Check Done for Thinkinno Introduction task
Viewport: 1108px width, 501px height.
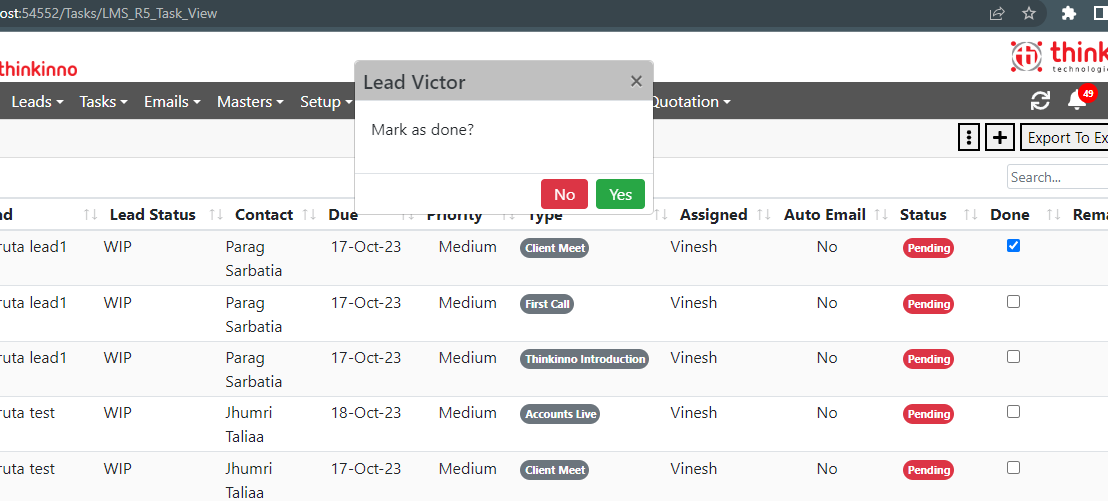tap(1013, 357)
